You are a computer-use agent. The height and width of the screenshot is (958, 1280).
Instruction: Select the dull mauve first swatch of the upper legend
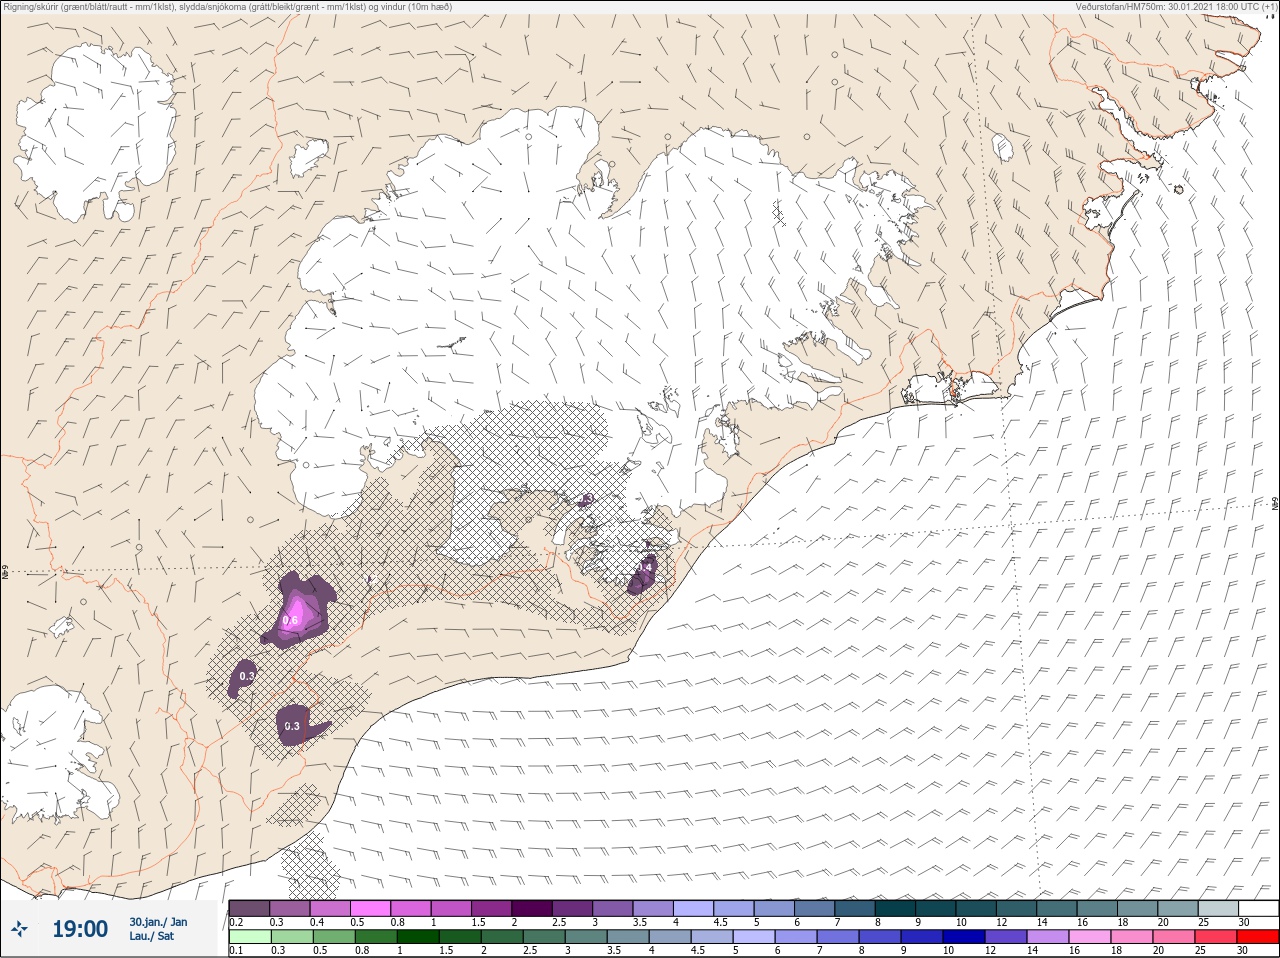pos(249,908)
